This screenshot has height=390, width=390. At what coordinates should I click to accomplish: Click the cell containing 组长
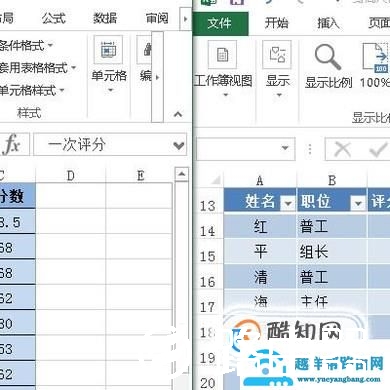tap(332, 252)
